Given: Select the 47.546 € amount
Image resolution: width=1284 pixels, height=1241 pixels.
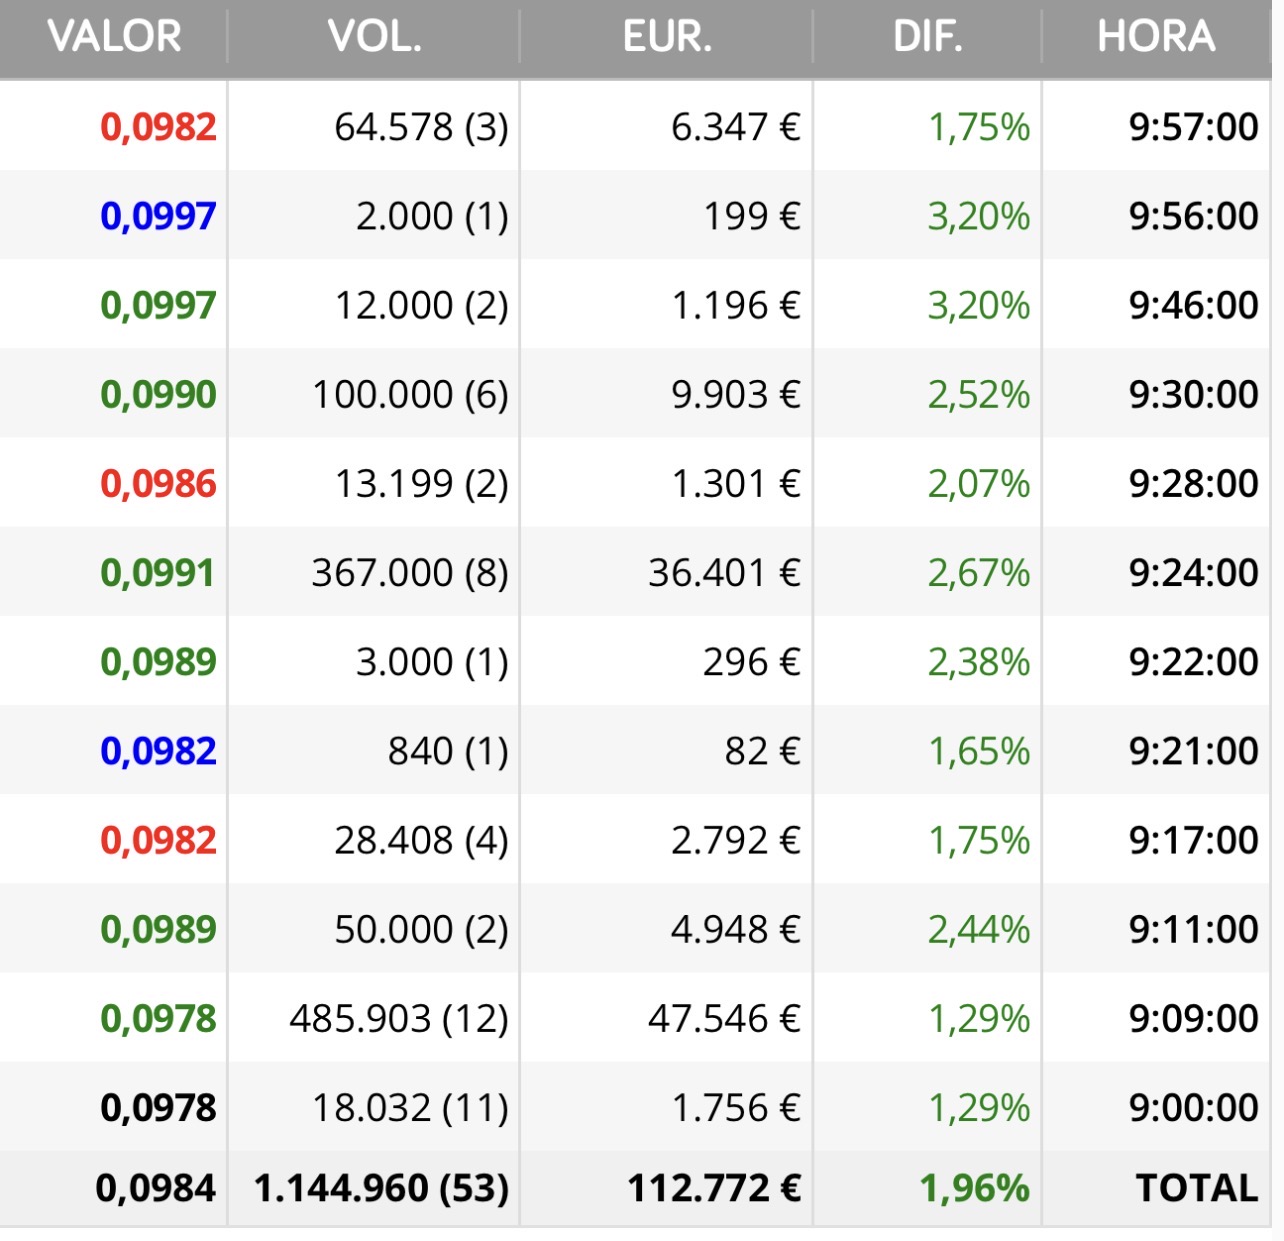Looking at the screenshot, I should click(724, 1018).
